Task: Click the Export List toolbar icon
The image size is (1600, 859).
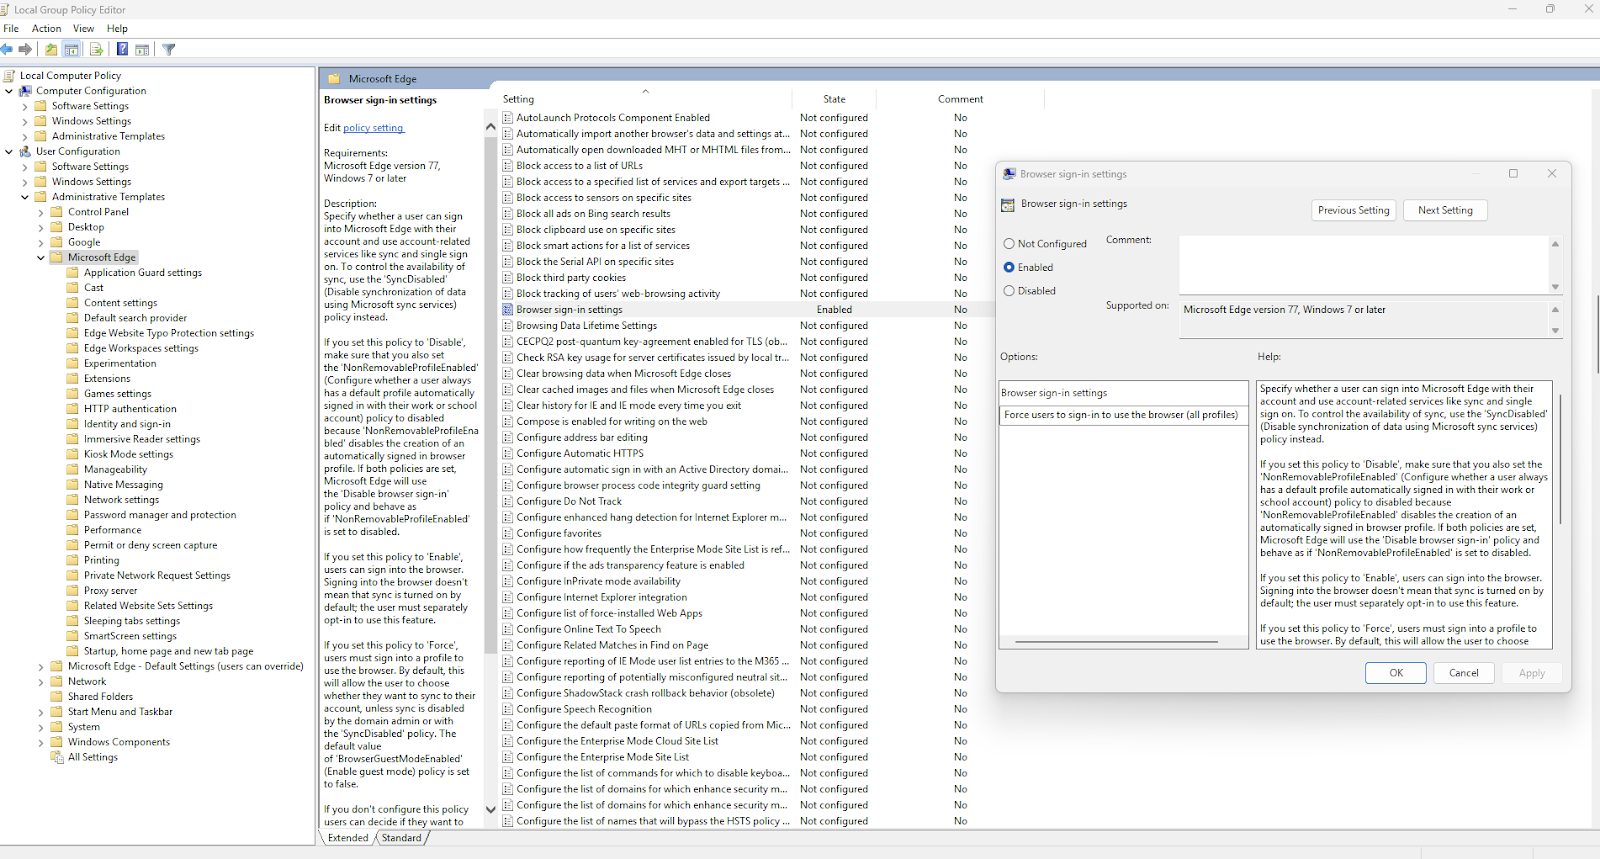Action: [x=96, y=49]
